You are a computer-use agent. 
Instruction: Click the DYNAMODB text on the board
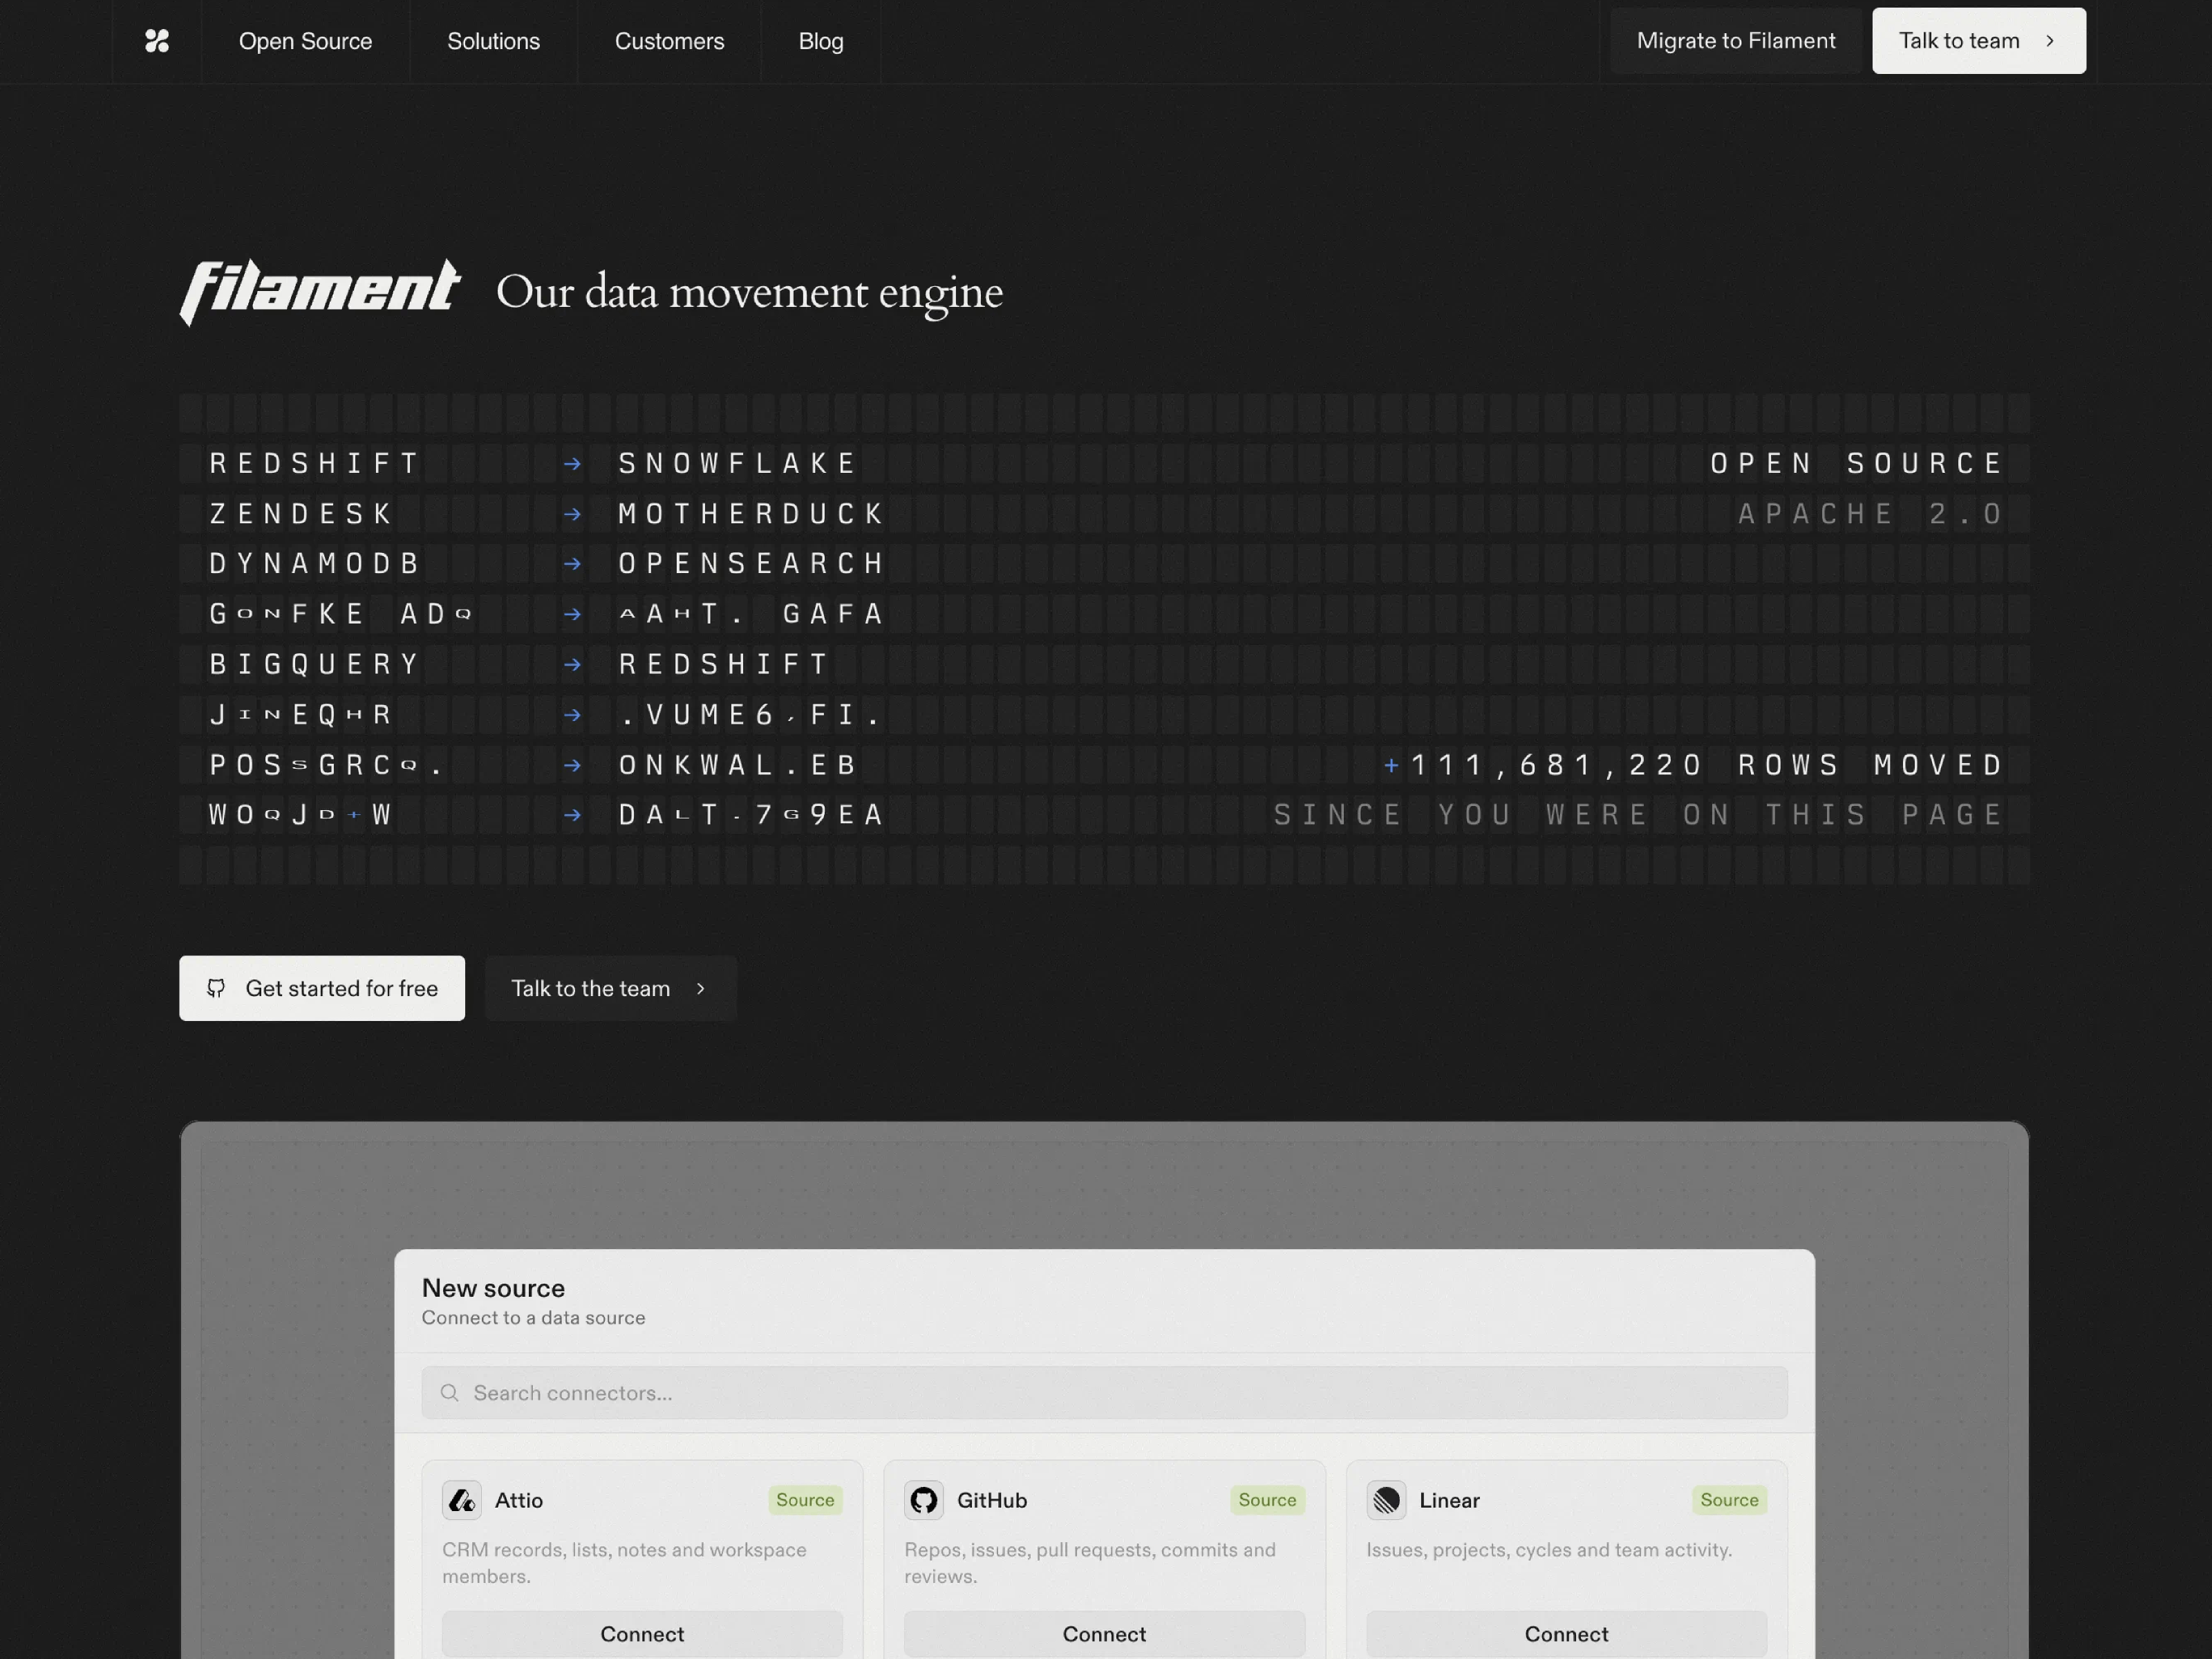pyautogui.click(x=313, y=564)
